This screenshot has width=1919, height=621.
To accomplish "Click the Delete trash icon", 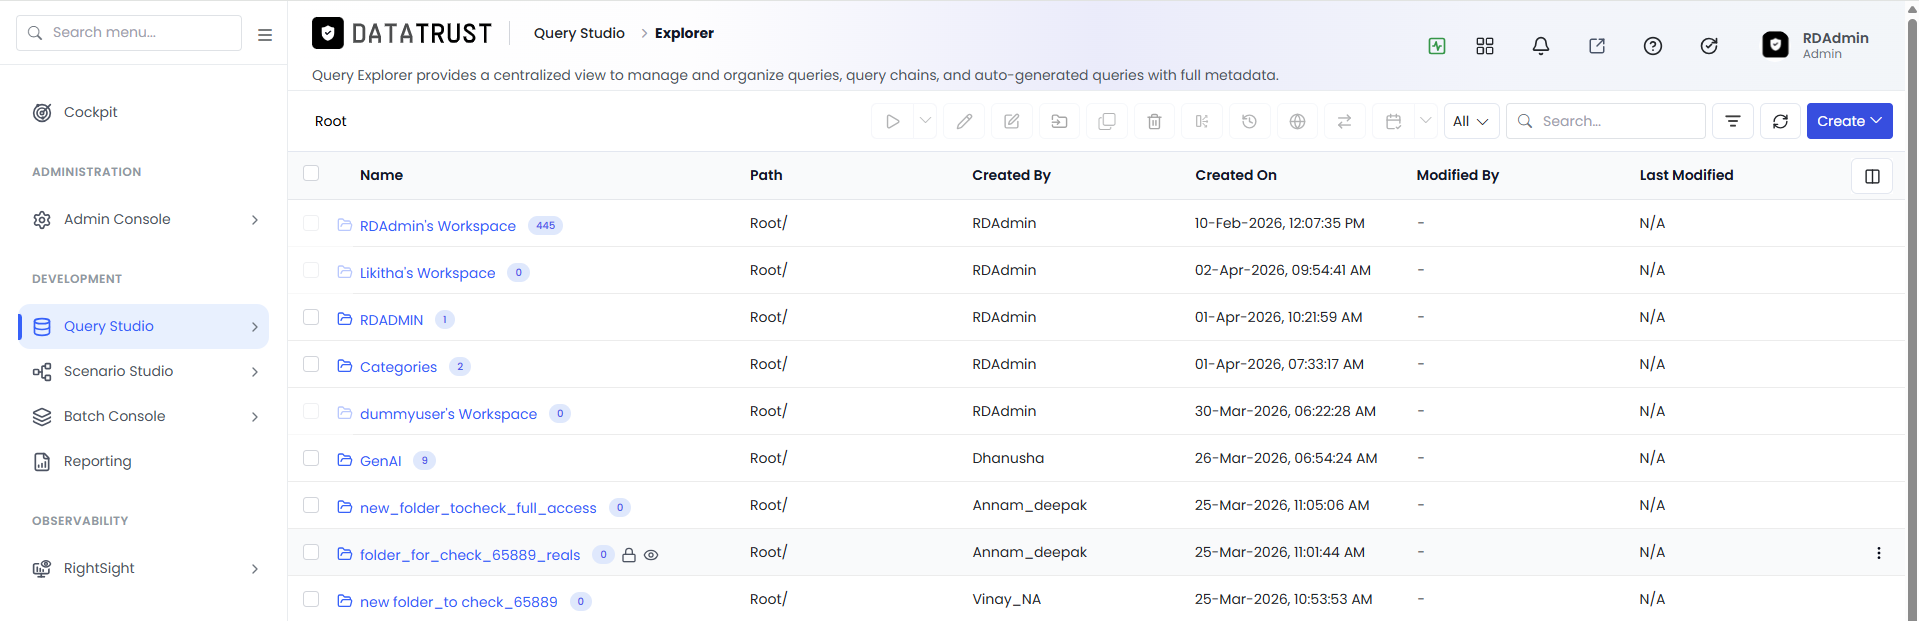I will pyautogui.click(x=1154, y=121).
